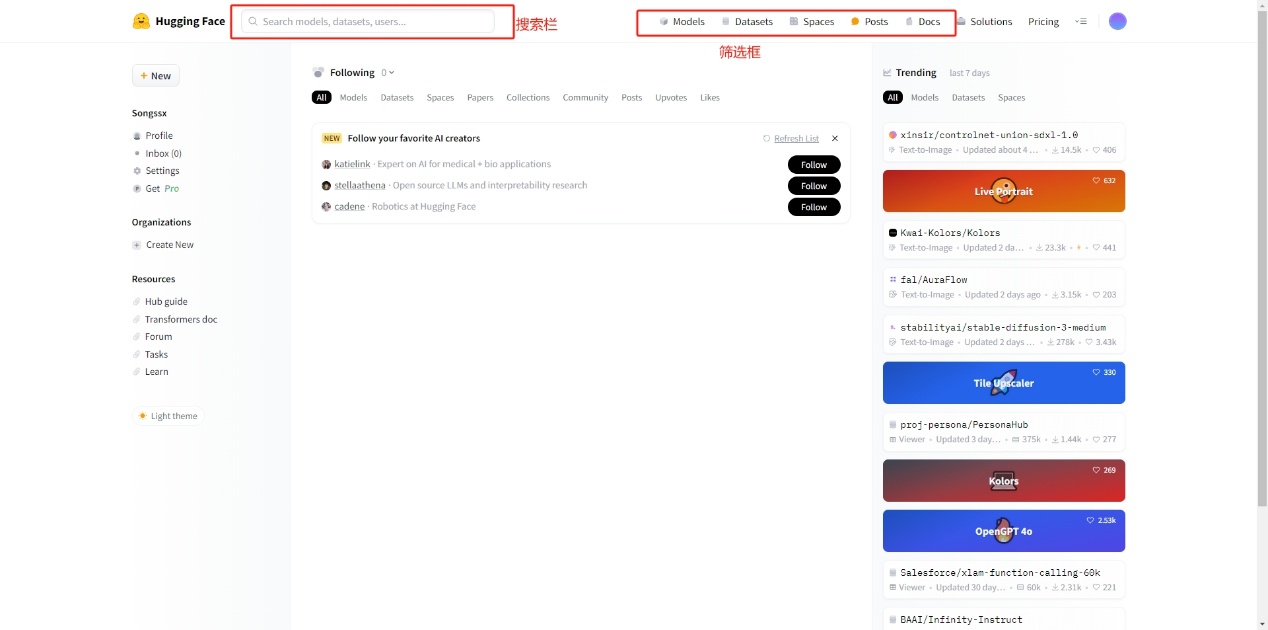Follow the stellaathena creator

tap(813, 186)
